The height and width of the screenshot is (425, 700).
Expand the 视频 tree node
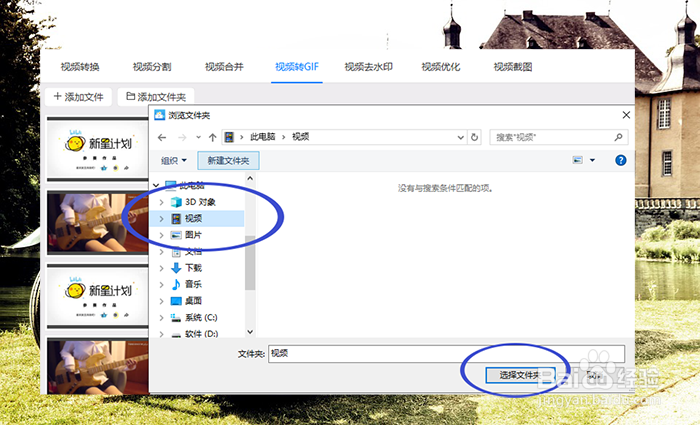pyautogui.click(x=162, y=219)
